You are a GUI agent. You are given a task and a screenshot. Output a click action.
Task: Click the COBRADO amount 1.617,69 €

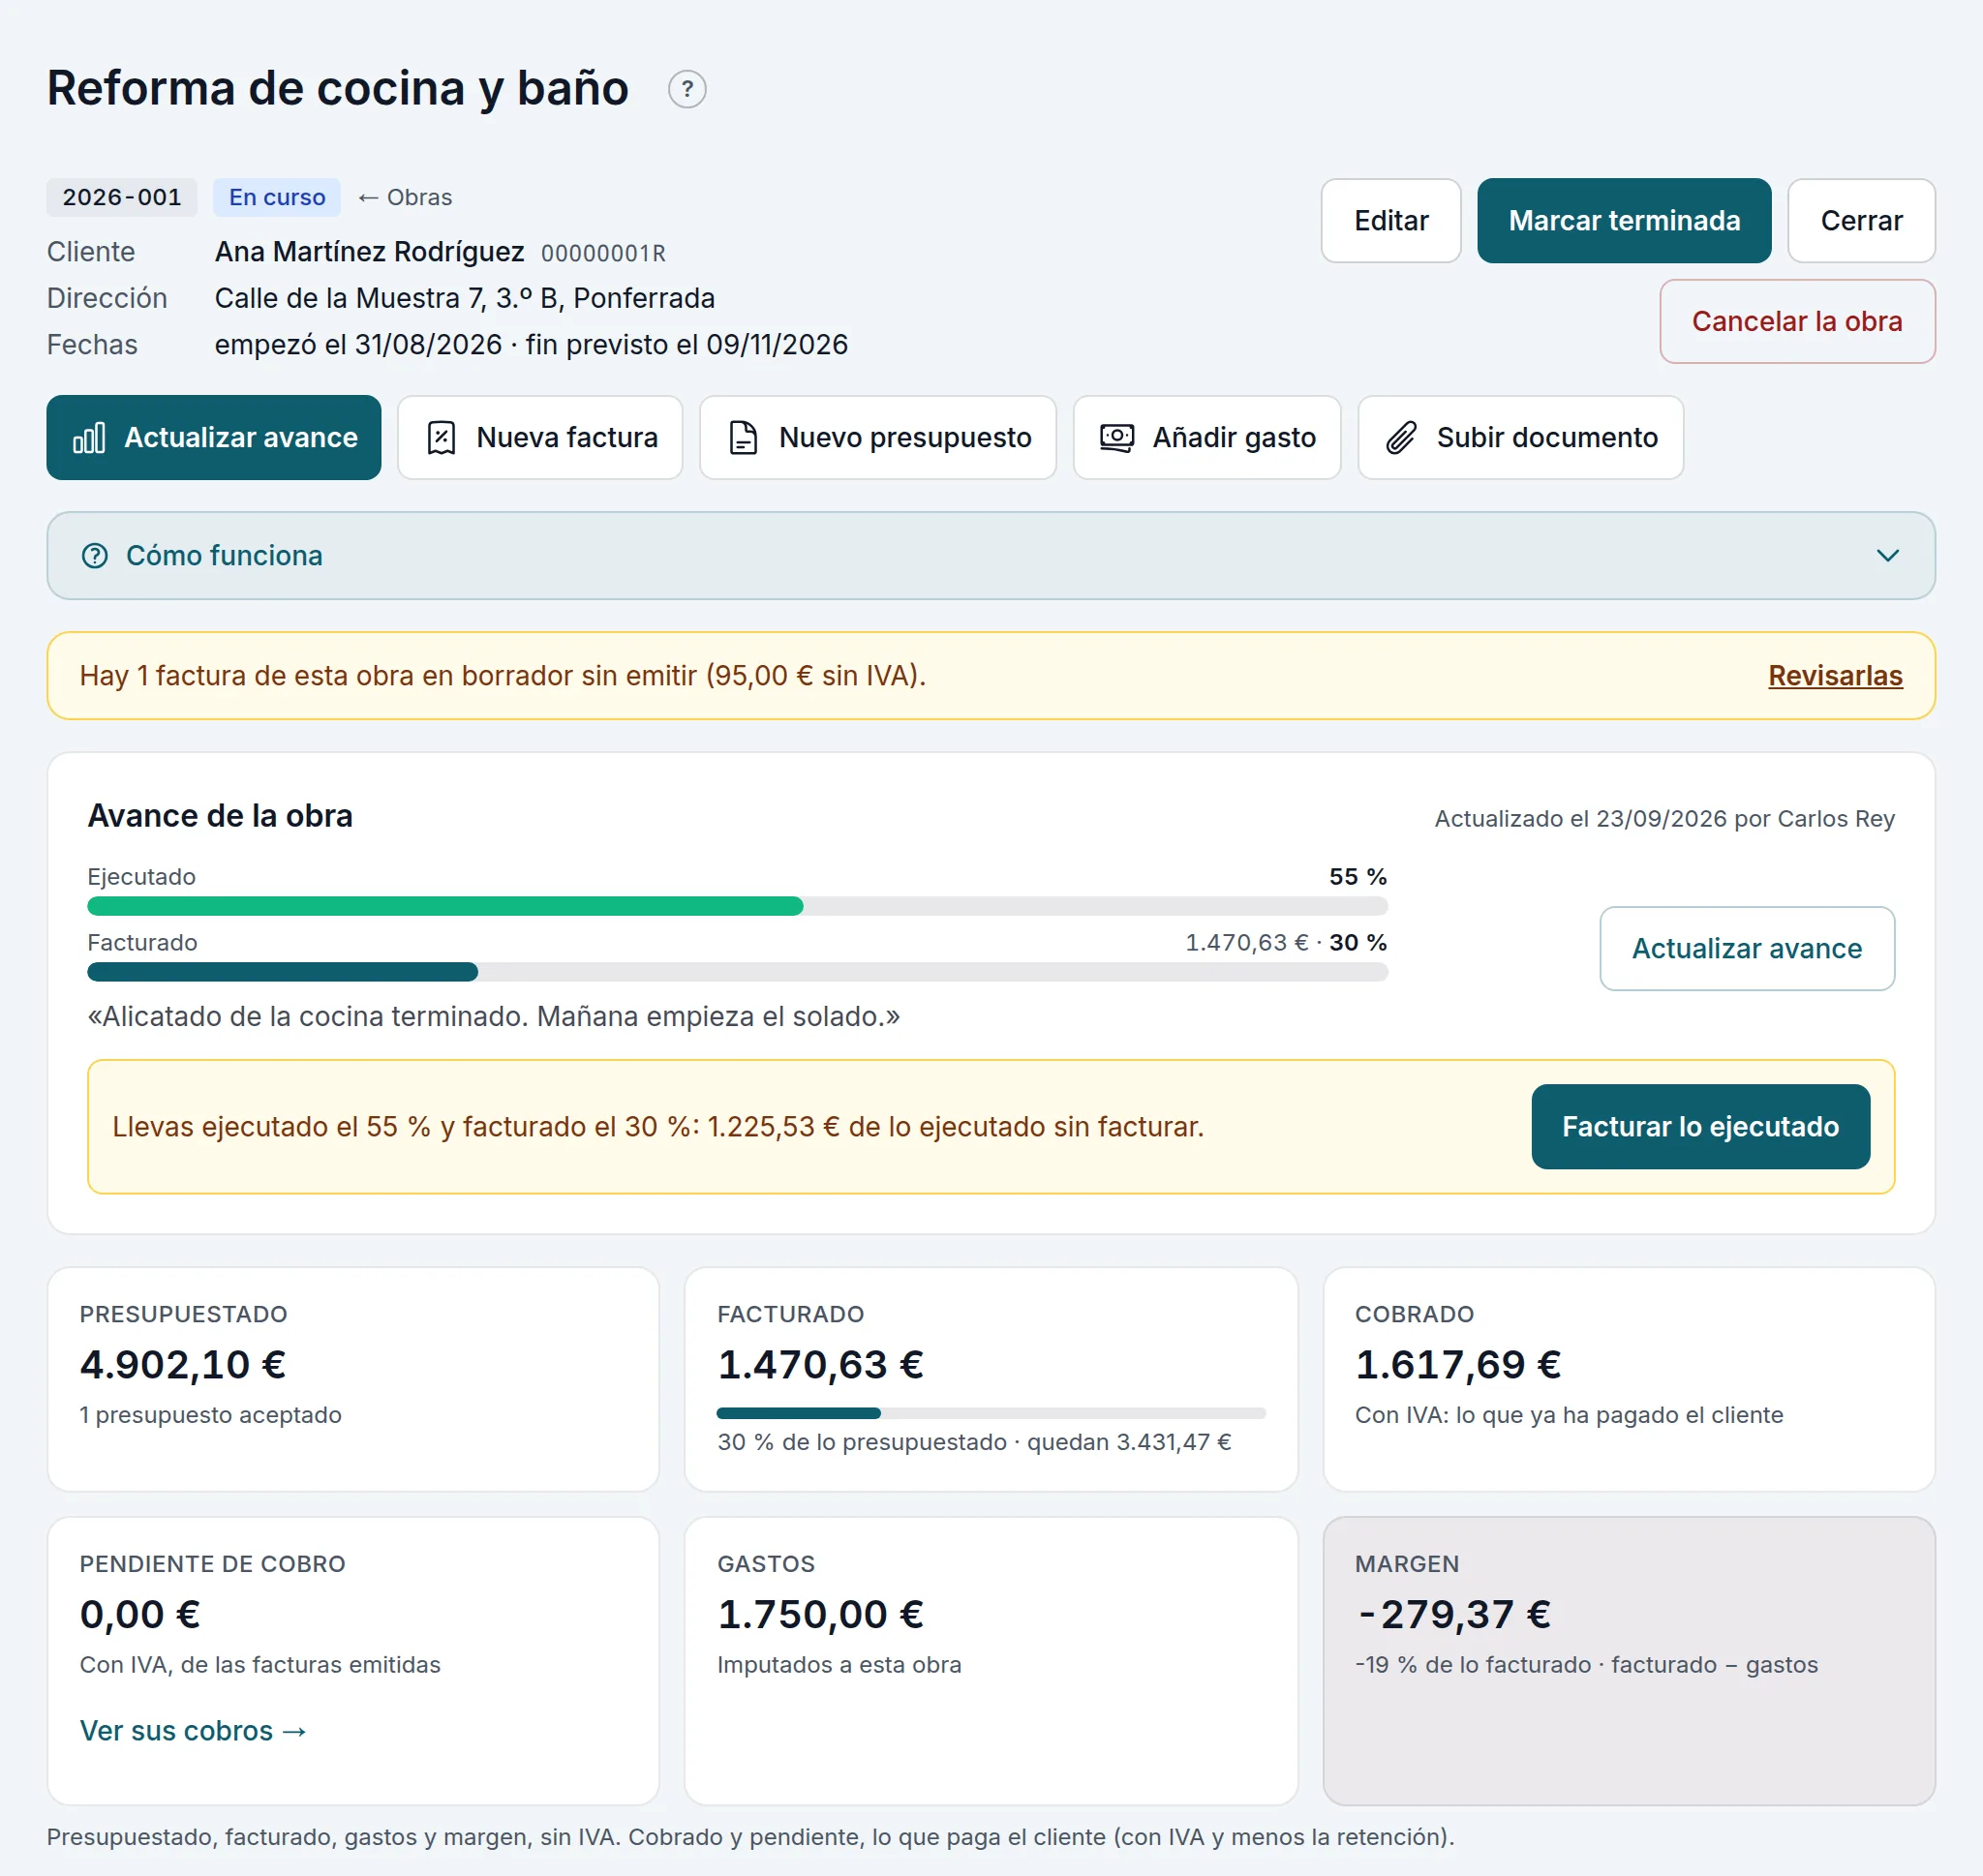(x=1457, y=1365)
